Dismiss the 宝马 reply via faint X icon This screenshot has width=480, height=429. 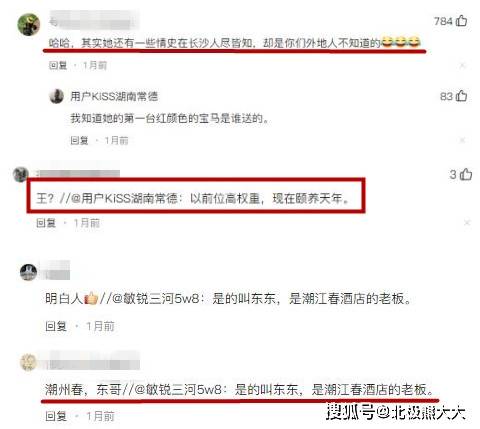pos(462,140)
